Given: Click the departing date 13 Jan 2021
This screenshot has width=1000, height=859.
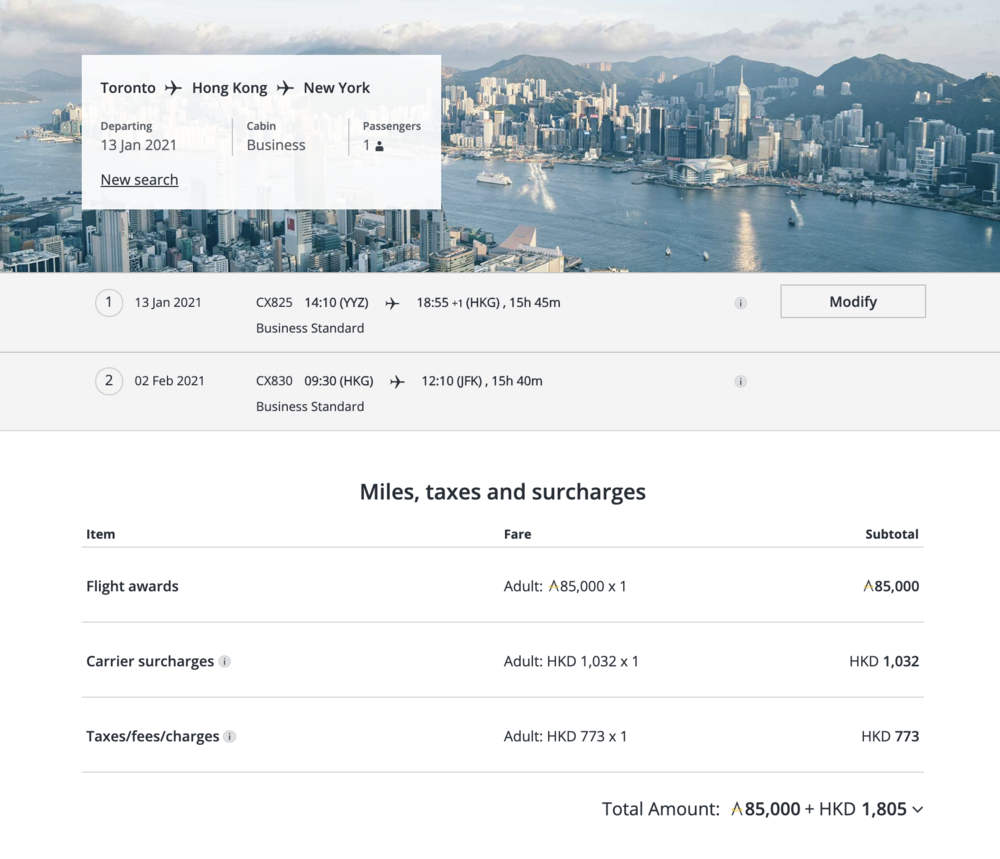Looking at the screenshot, I should (x=139, y=145).
